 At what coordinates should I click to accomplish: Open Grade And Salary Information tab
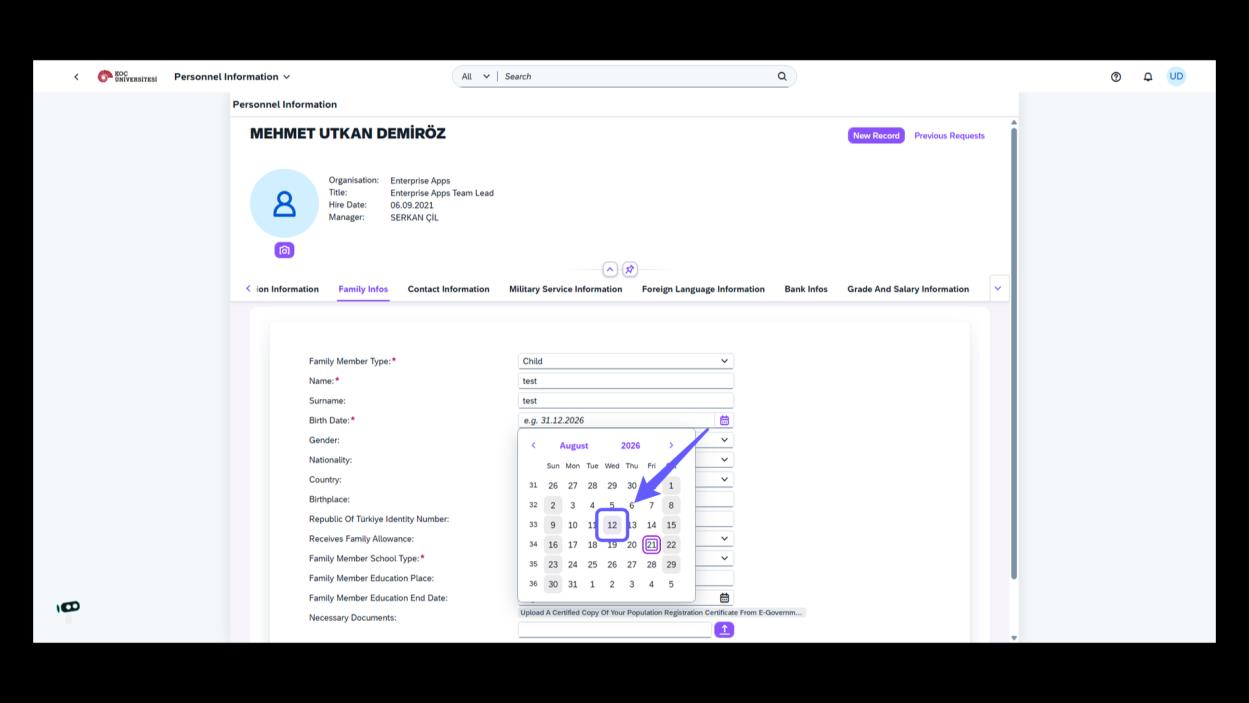pyautogui.click(x=908, y=289)
